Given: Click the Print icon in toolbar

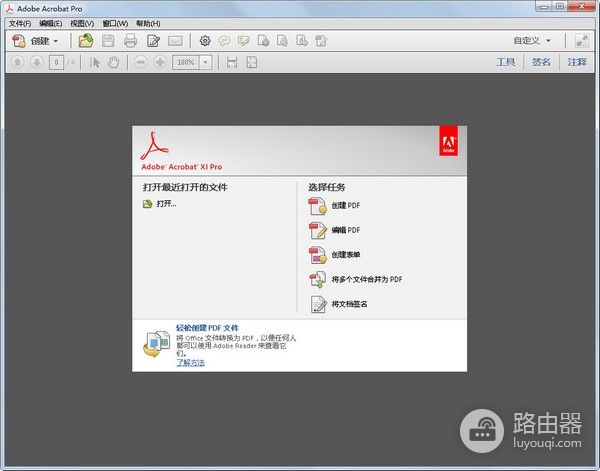Looking at the screenshot, I should coord(130,41).
